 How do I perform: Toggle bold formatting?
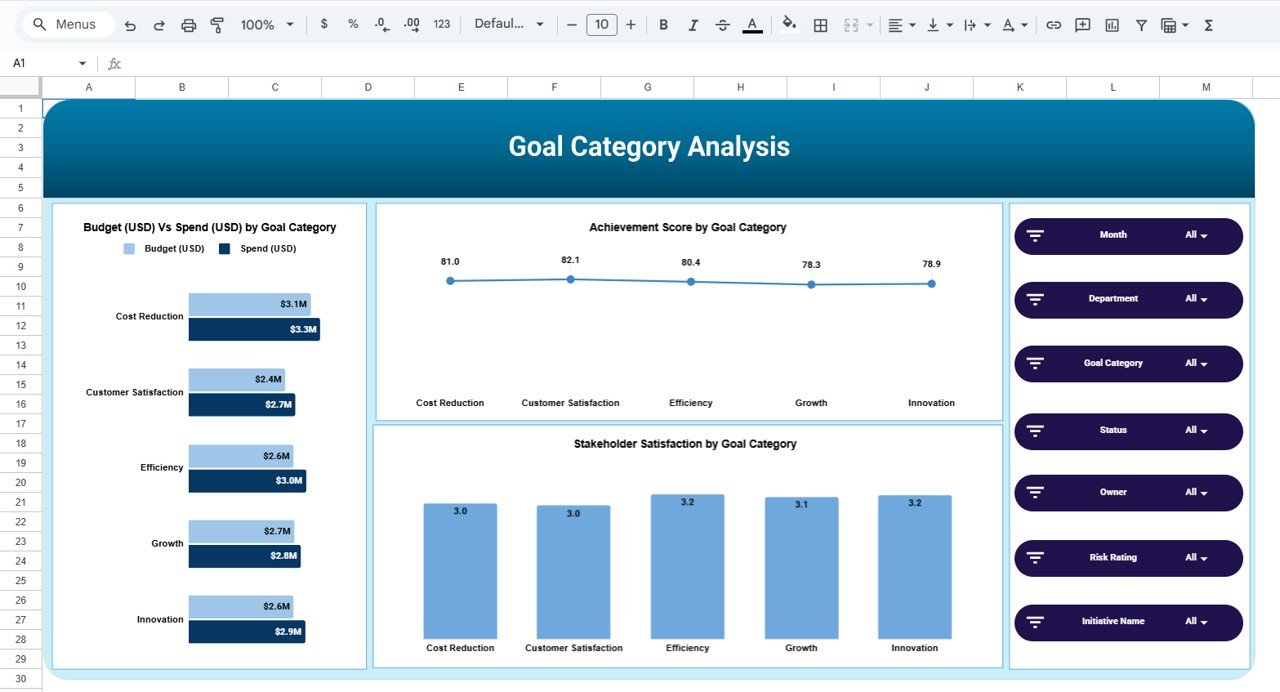pos(663,25)
